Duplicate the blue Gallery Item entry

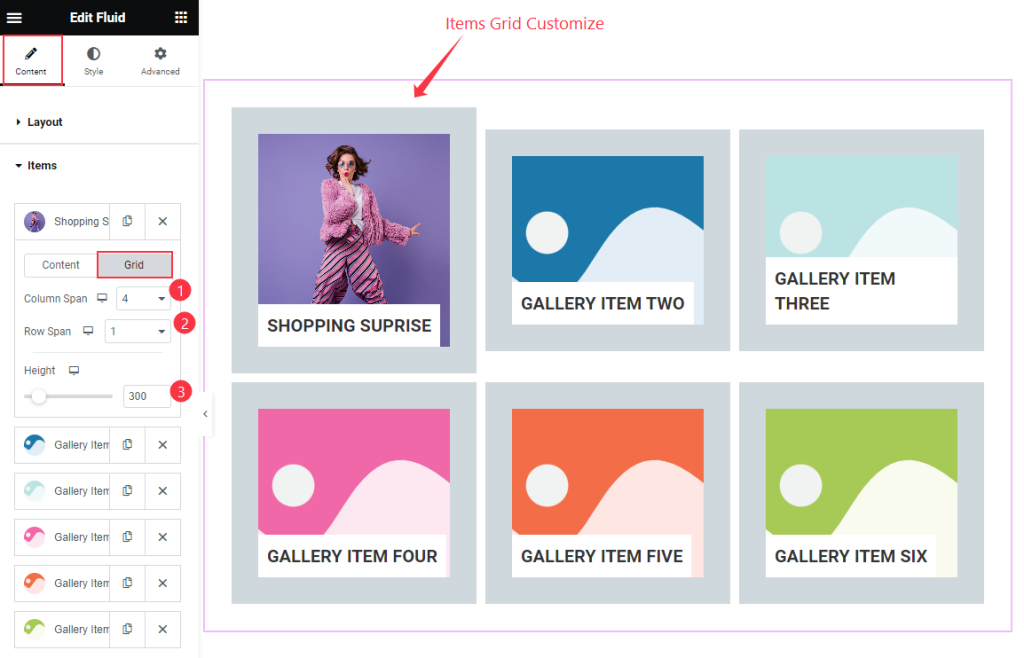(x=127, y=445)
